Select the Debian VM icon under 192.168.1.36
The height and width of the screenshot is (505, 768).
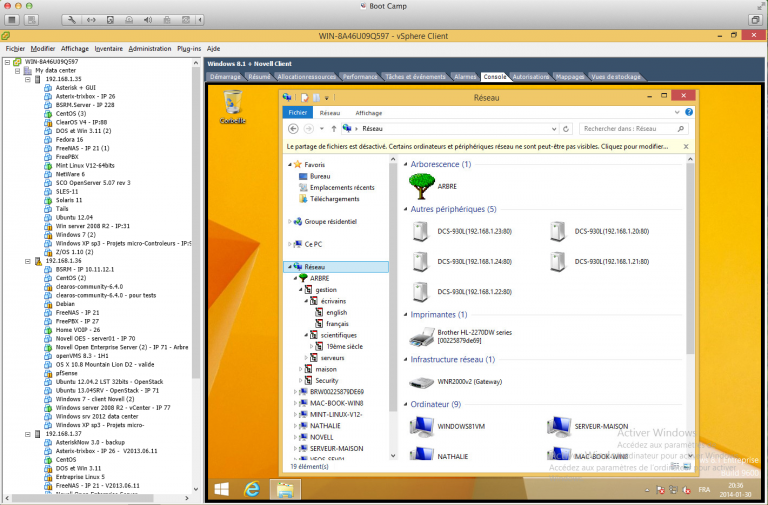coord(48,304)
